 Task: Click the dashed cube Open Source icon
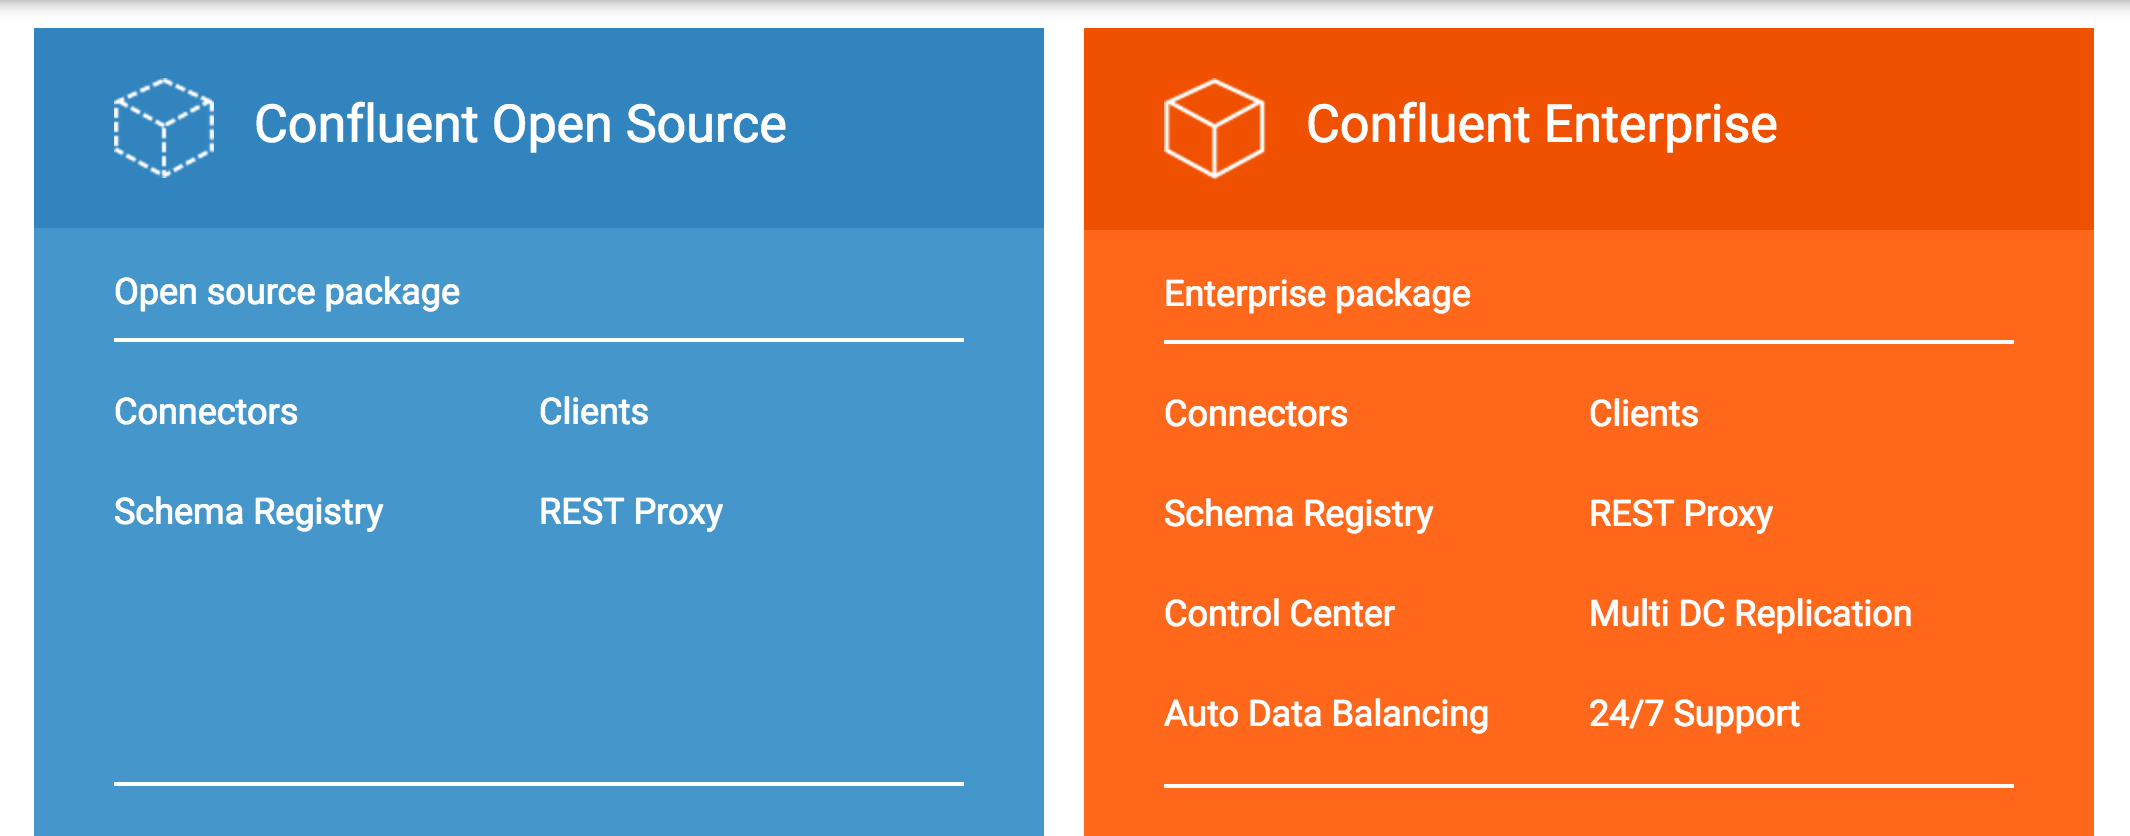tap(164, 127)
